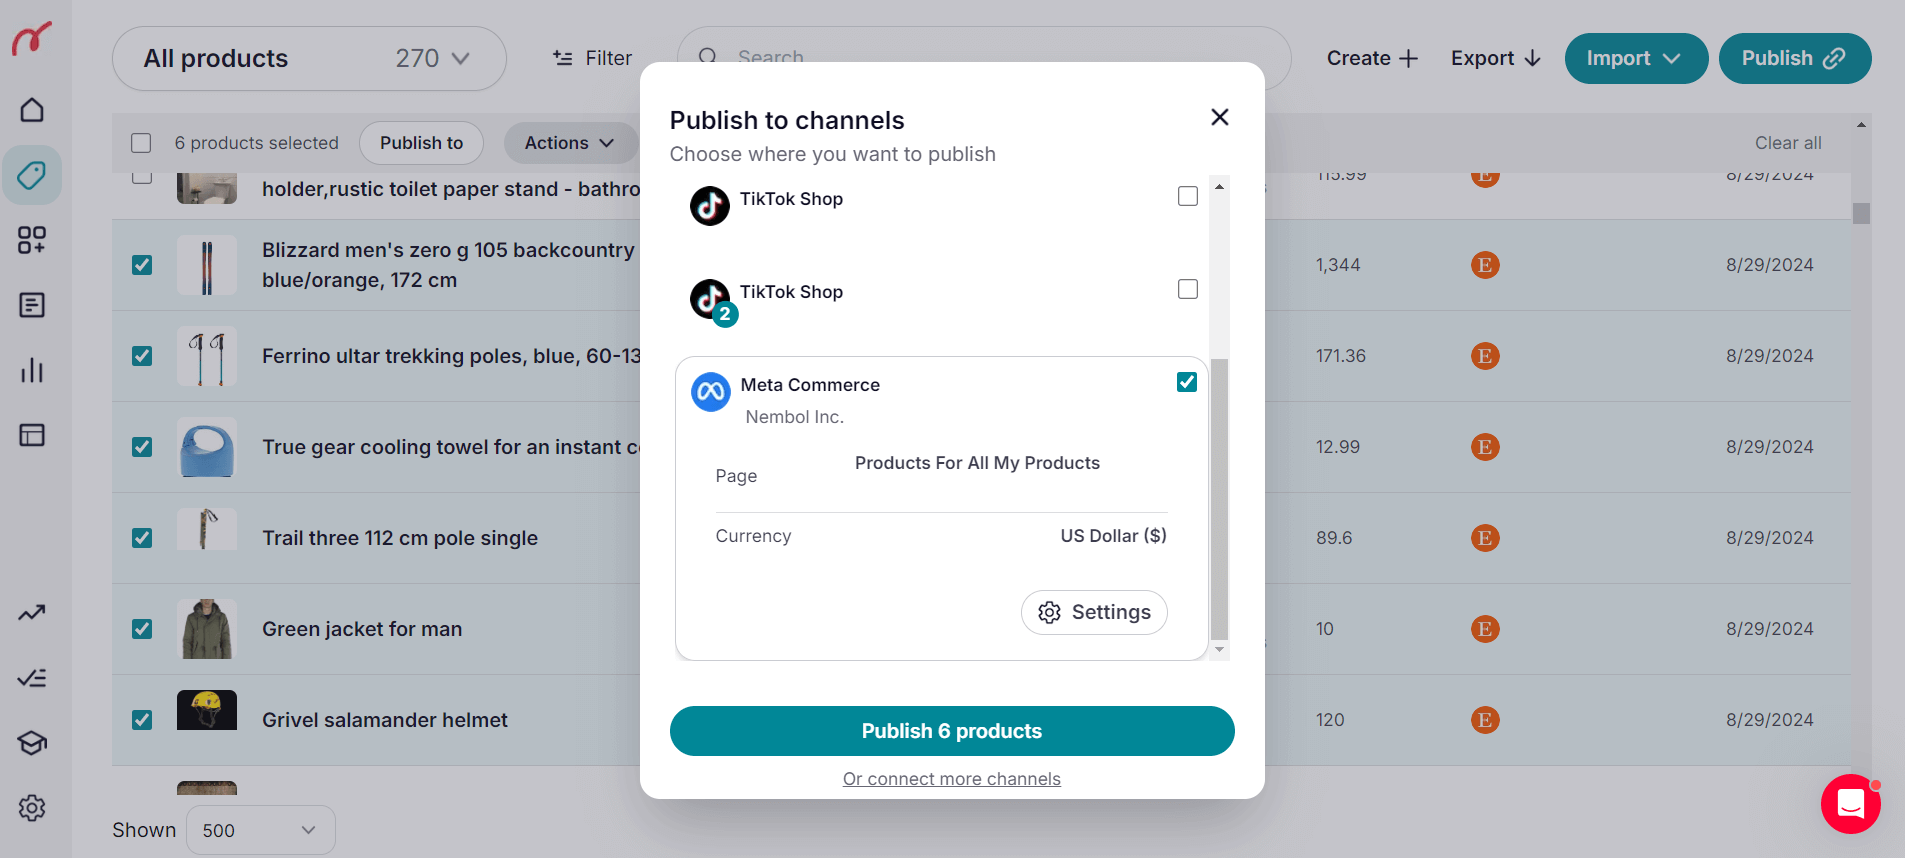The image size is (1905, 858).
Task: Open the settings gear in sidebar
Action: [x=32, y=808]
